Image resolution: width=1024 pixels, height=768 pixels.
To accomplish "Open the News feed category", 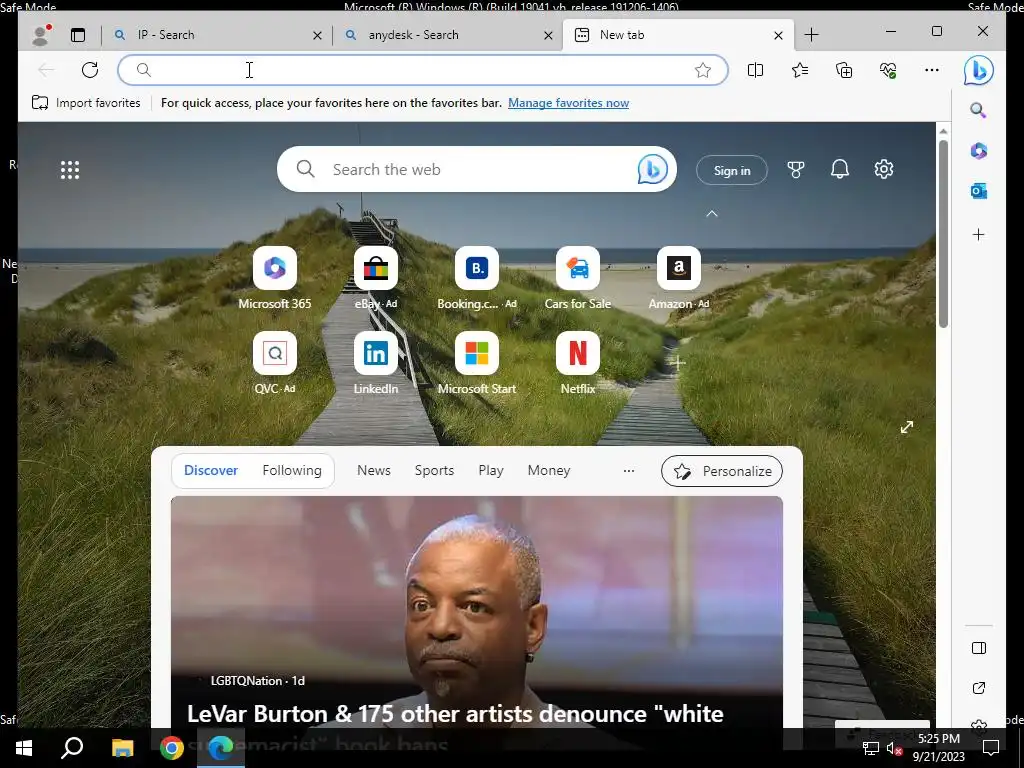I will pos(374,470).
